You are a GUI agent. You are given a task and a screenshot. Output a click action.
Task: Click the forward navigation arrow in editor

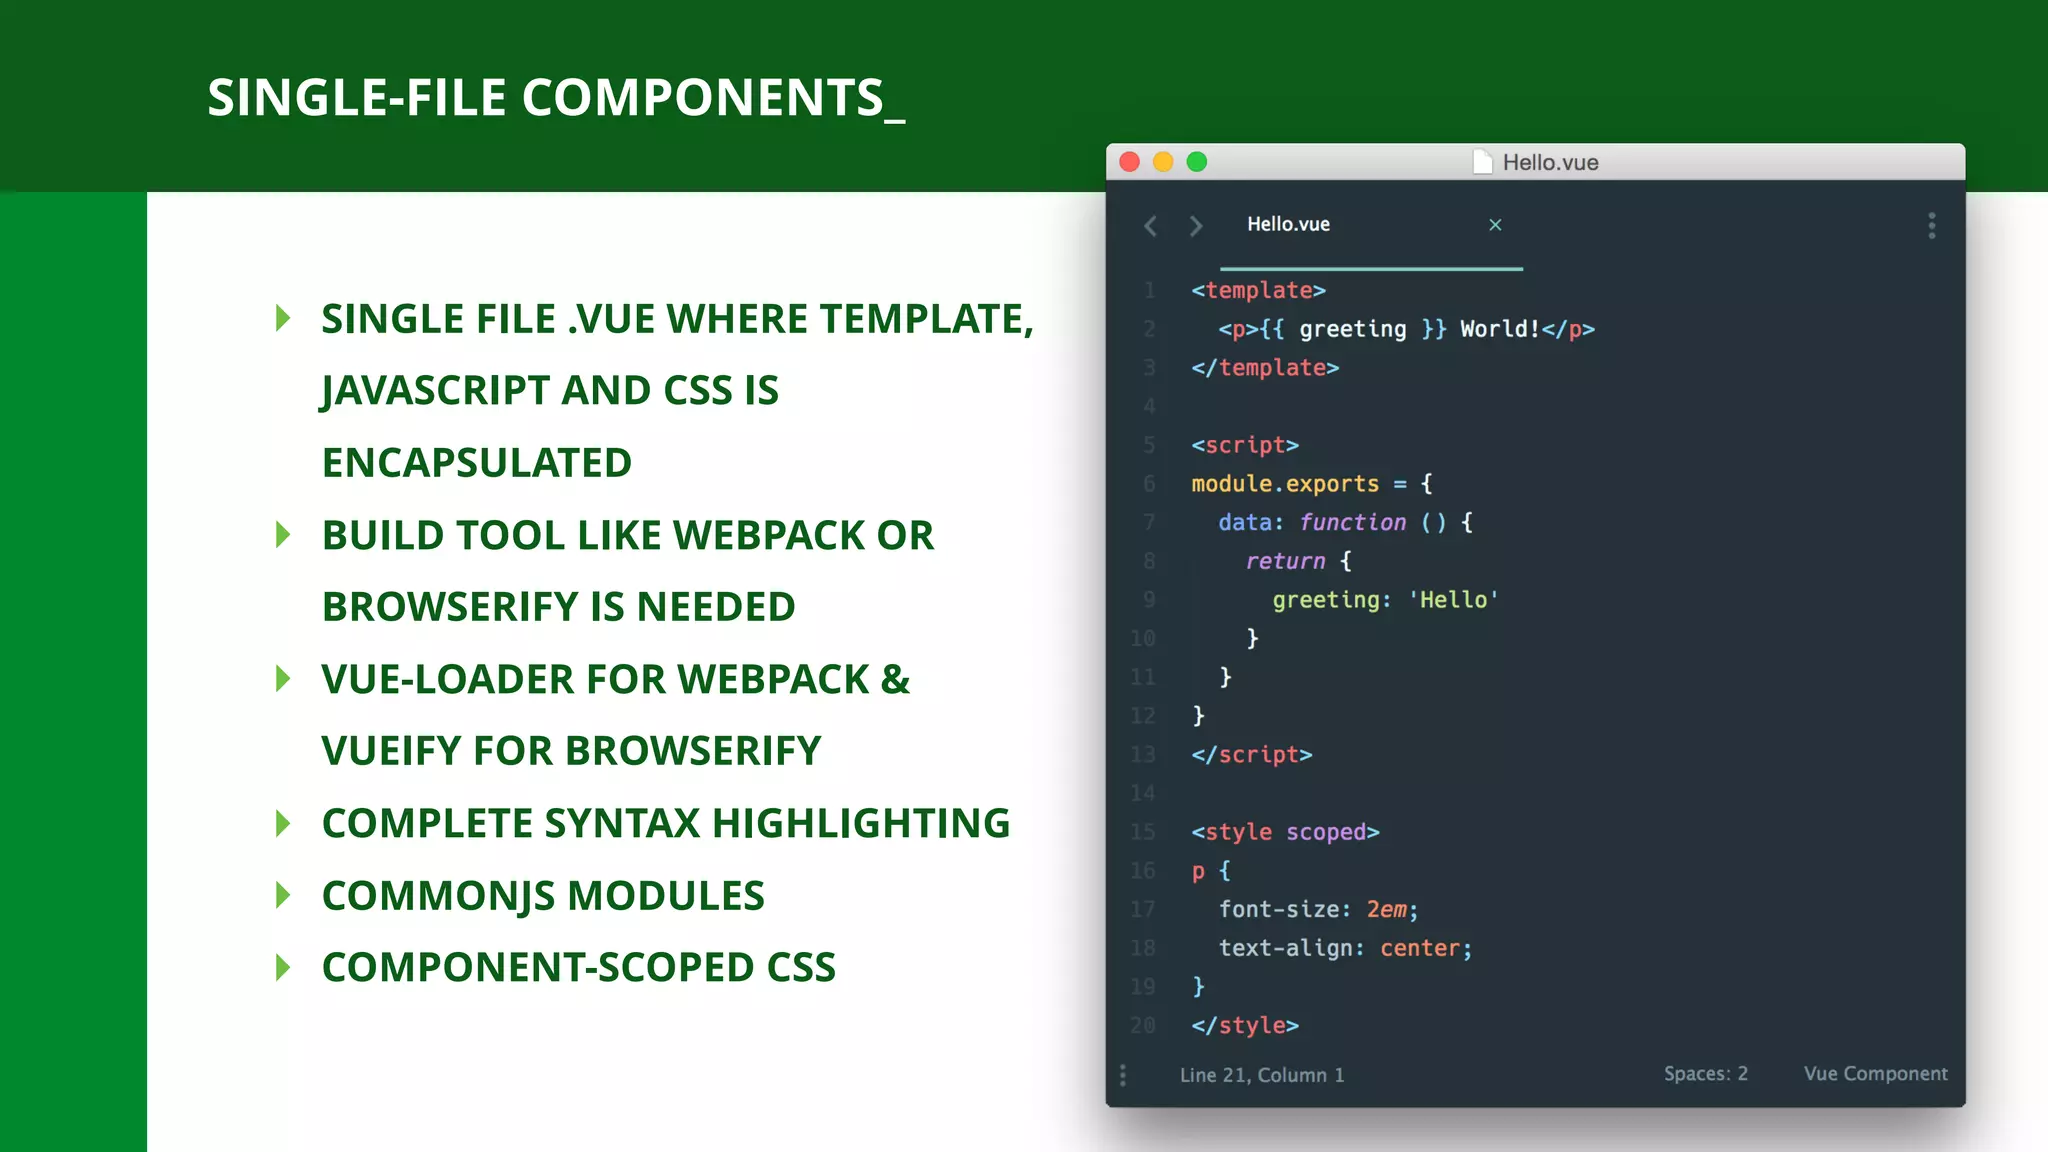pos(1196,226)
